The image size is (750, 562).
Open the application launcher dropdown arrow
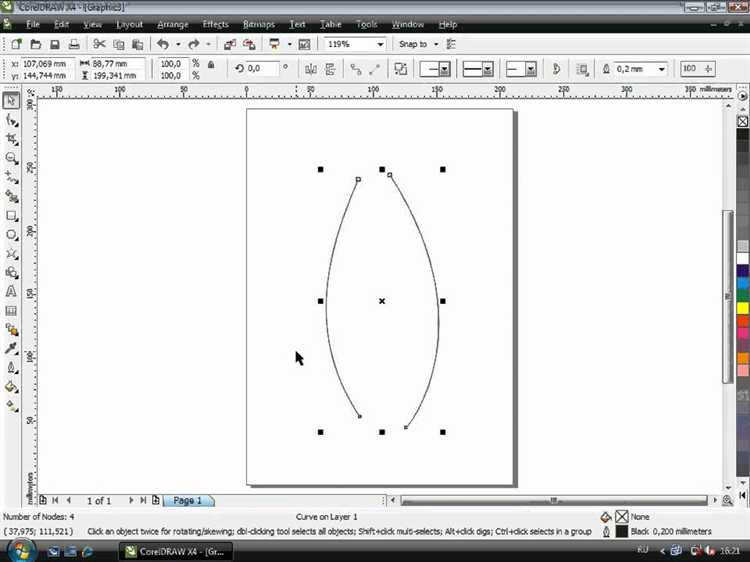click(289, 44)
